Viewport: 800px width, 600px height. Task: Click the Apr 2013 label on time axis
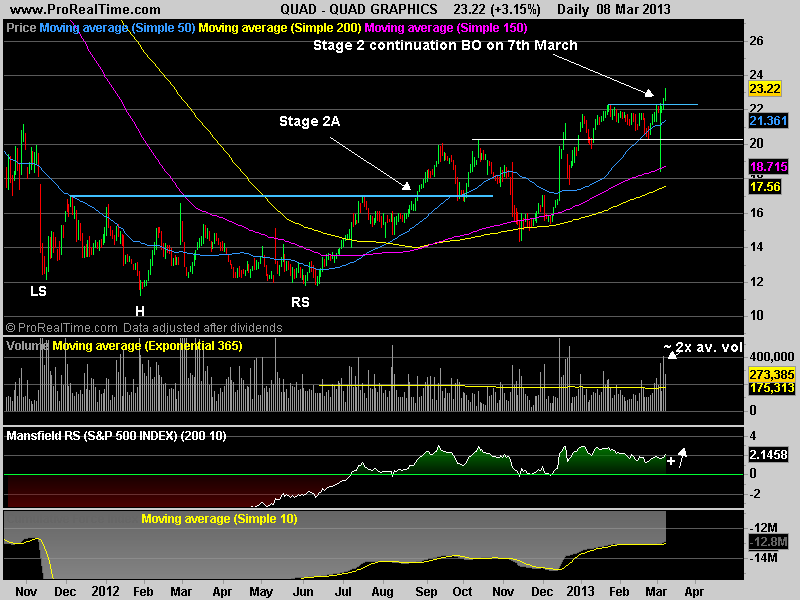694,591
